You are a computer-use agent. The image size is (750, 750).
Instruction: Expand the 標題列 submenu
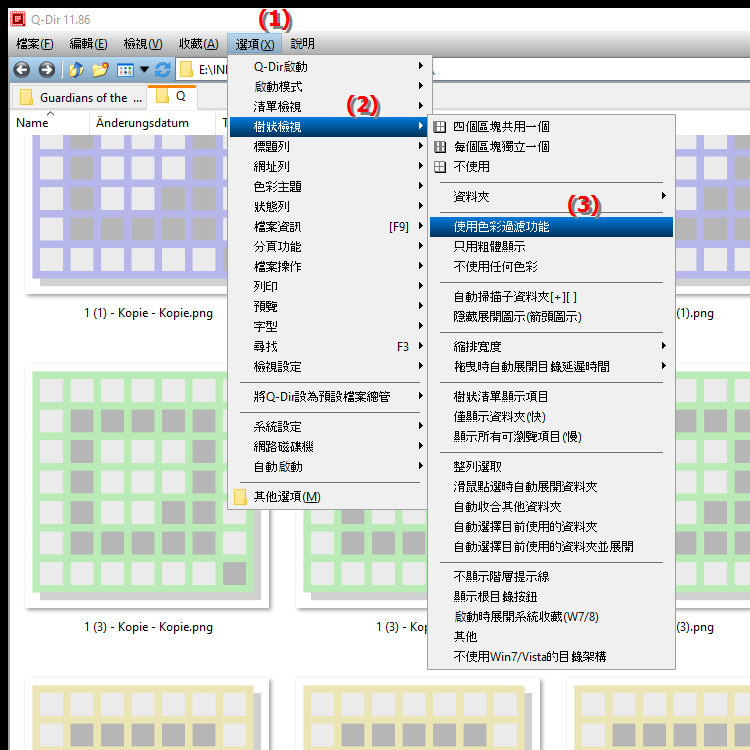click(330, 147)
